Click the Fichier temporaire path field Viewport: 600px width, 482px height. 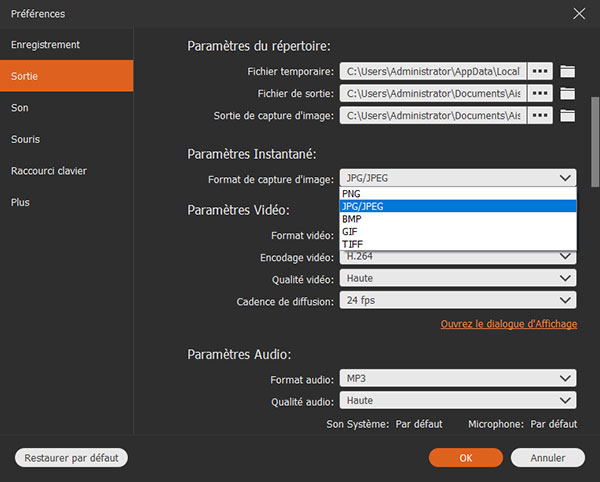tap(433, 71)
